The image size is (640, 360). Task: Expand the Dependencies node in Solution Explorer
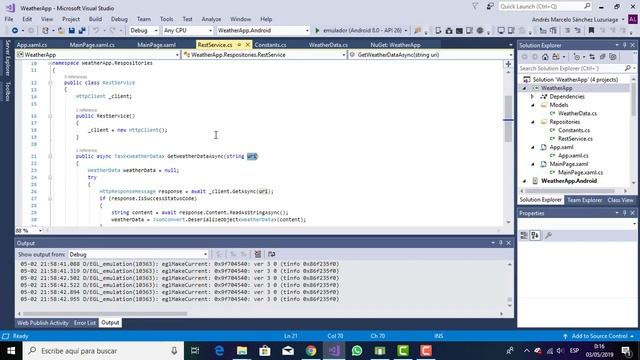pyautogui.click(x=532, y=97)
